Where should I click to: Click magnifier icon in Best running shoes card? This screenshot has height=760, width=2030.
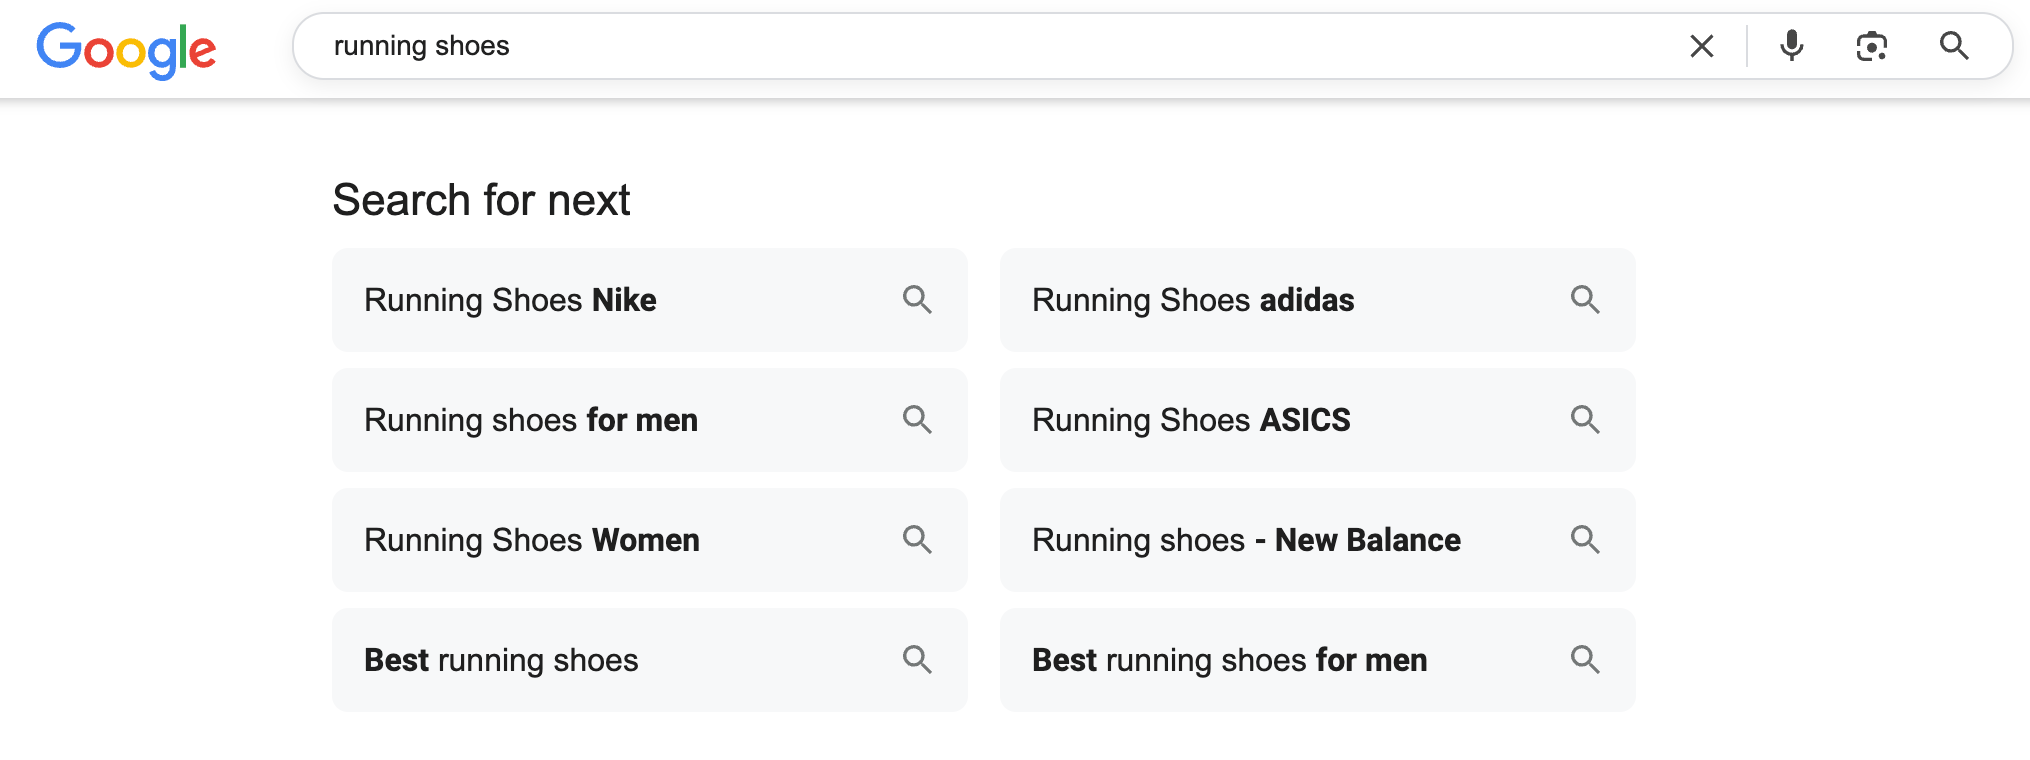click(917, 660)
